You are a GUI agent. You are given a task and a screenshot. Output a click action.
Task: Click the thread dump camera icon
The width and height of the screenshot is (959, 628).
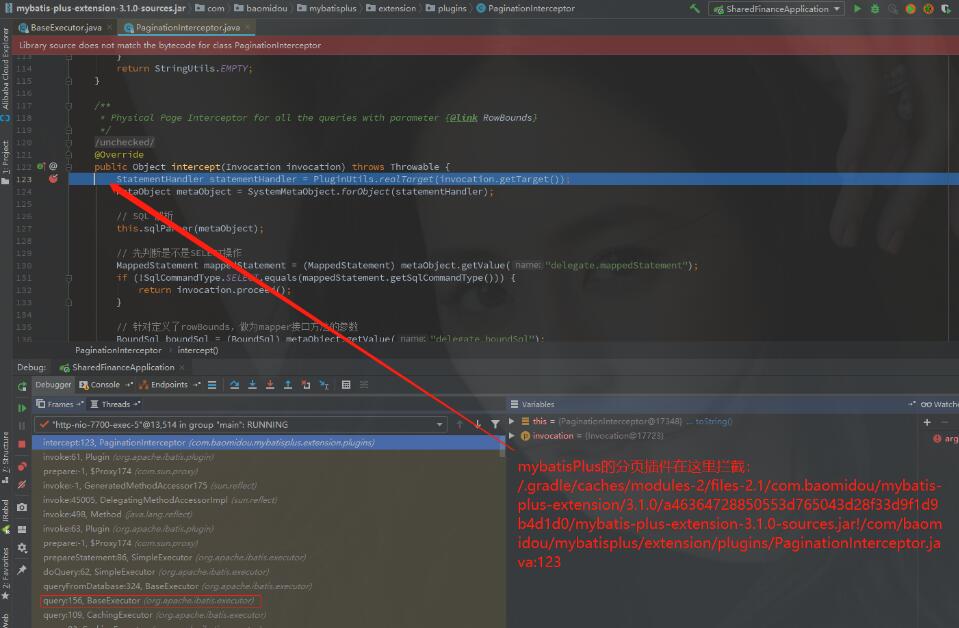(x=22, y=507)
